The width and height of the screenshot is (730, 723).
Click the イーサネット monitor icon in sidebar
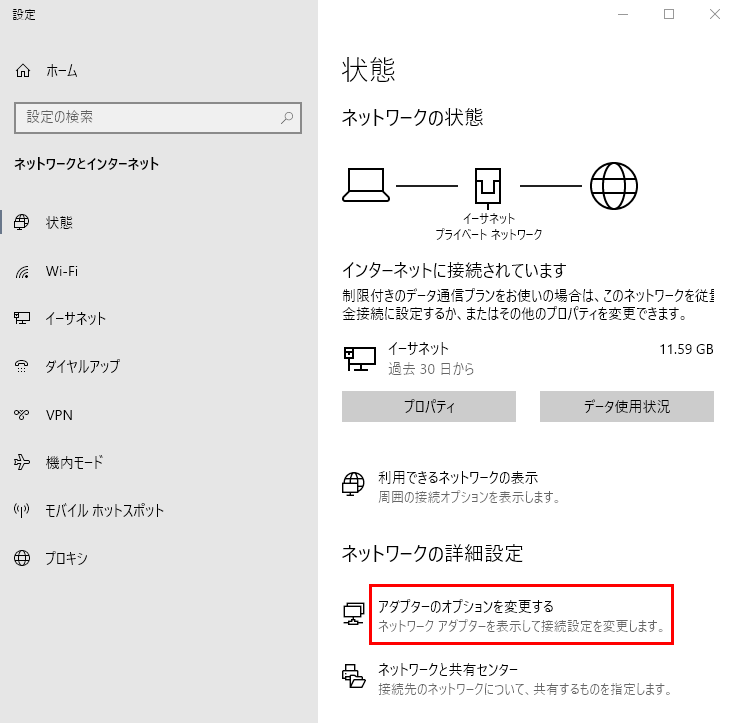tap(21, 318)
